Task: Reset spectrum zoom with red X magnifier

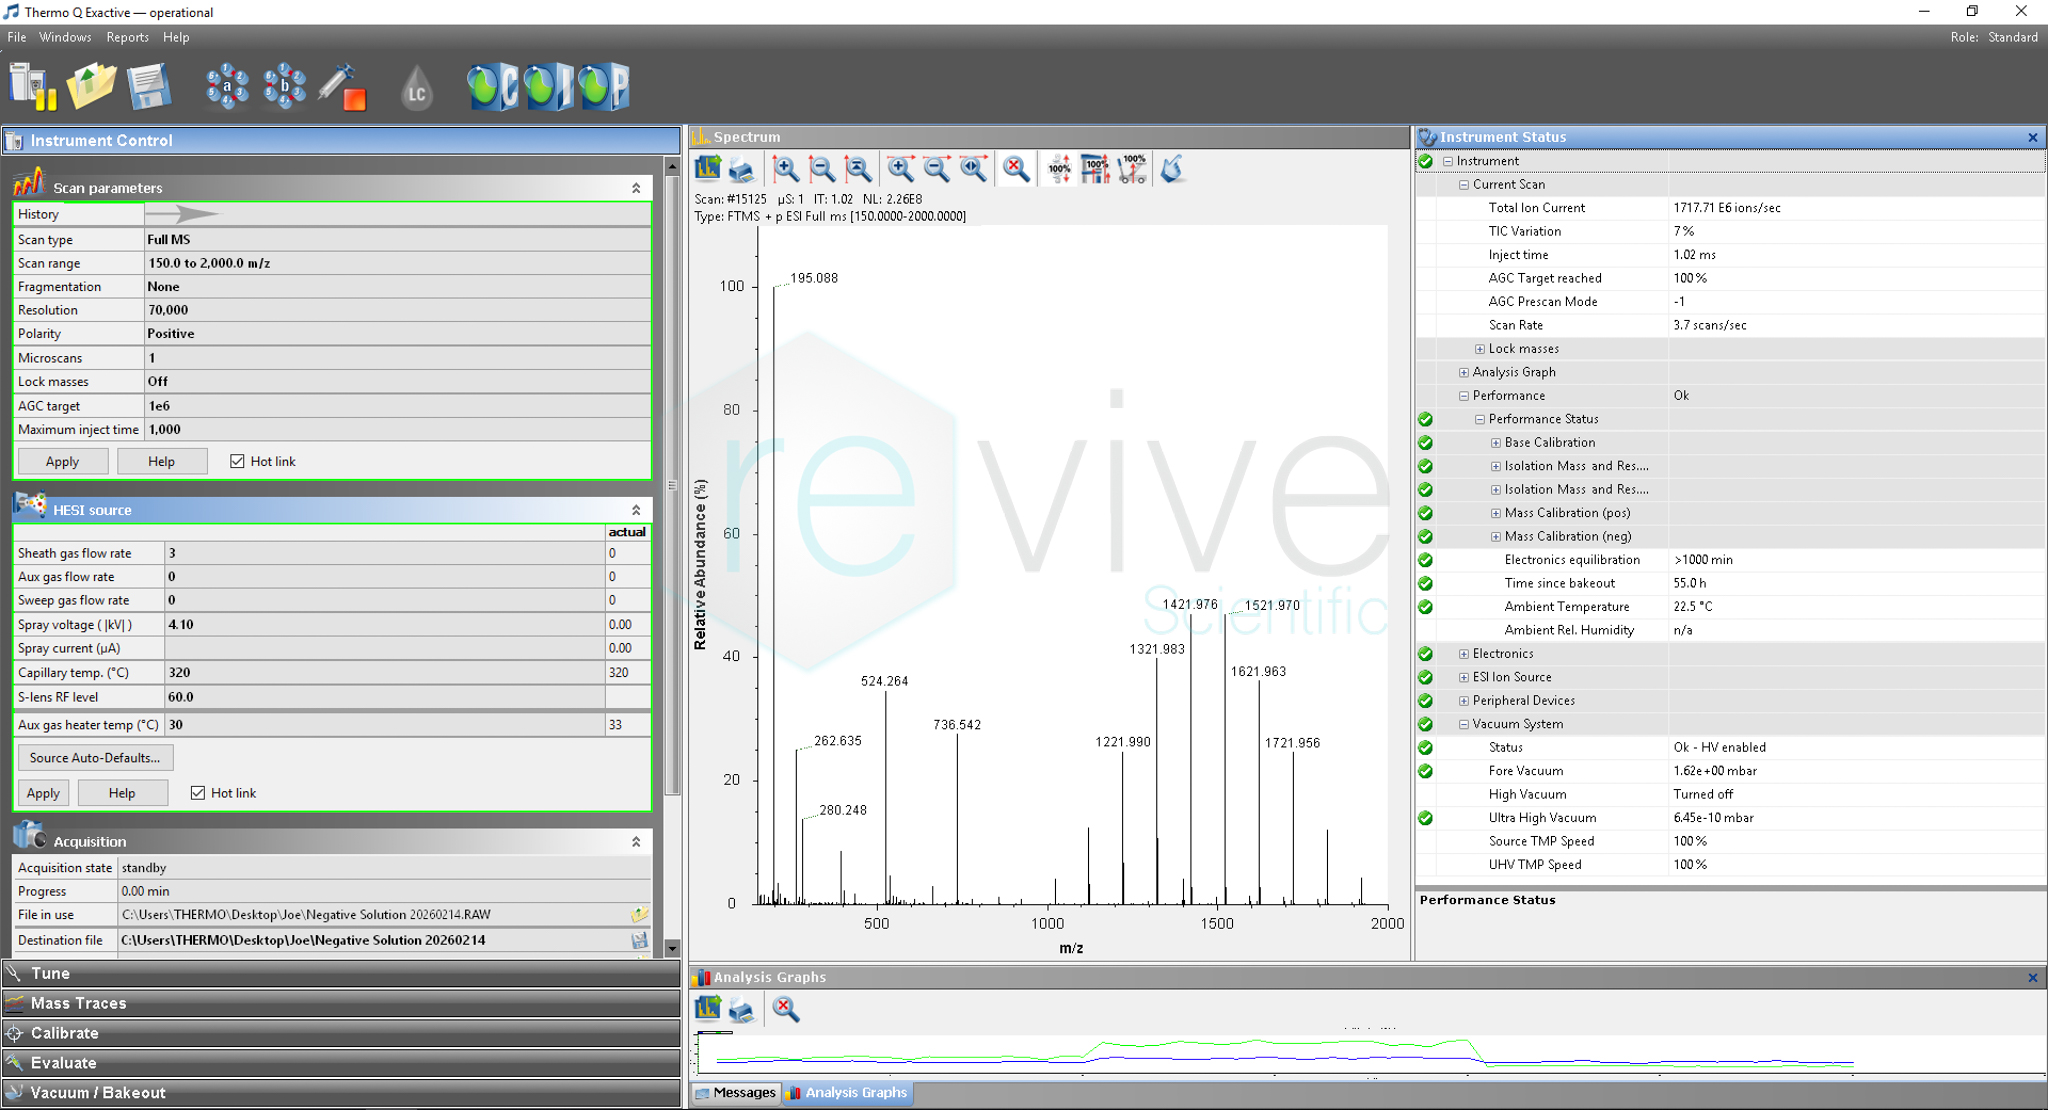Action: pyautogui.click(x=1016, y=169)
